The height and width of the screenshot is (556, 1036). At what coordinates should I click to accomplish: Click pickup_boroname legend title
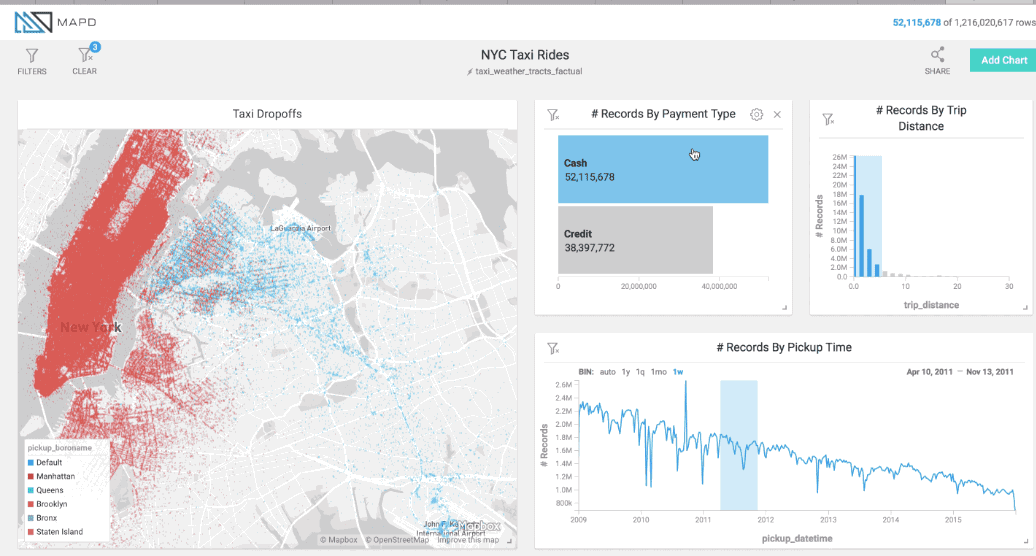[x=59, y=448]
